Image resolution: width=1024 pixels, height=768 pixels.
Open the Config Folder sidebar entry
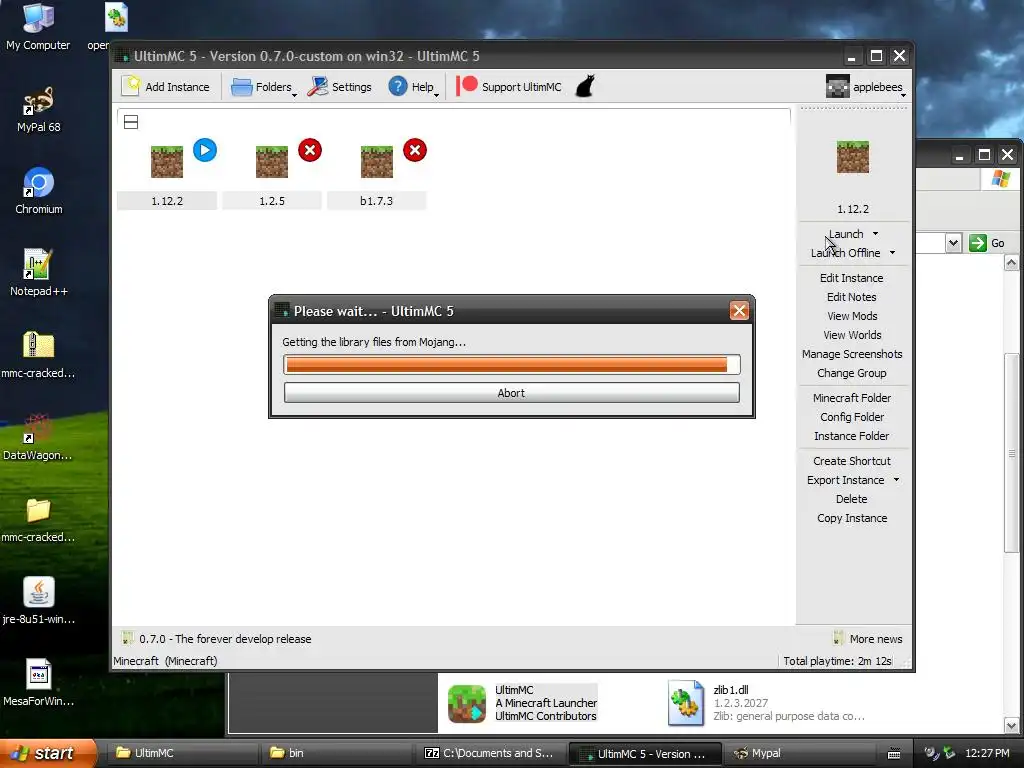point(852,417)
